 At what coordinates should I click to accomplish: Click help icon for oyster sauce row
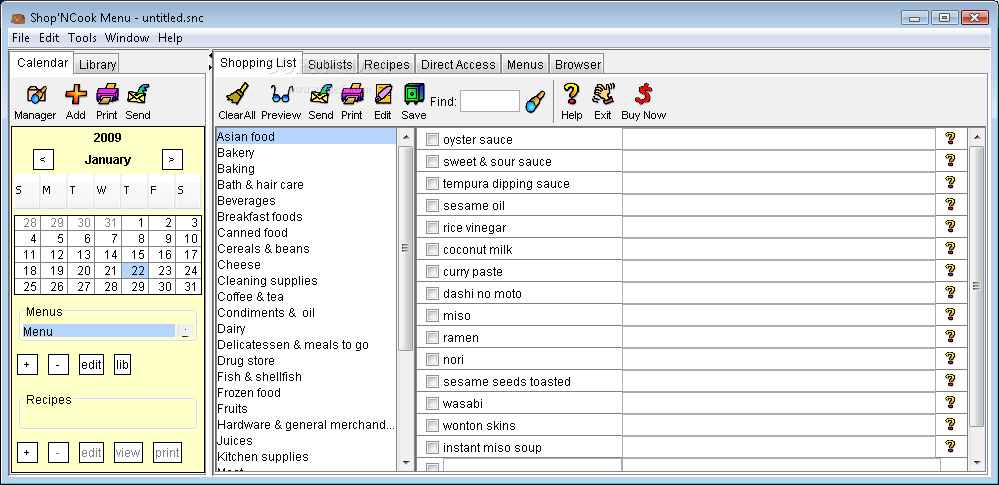(950, 138)
